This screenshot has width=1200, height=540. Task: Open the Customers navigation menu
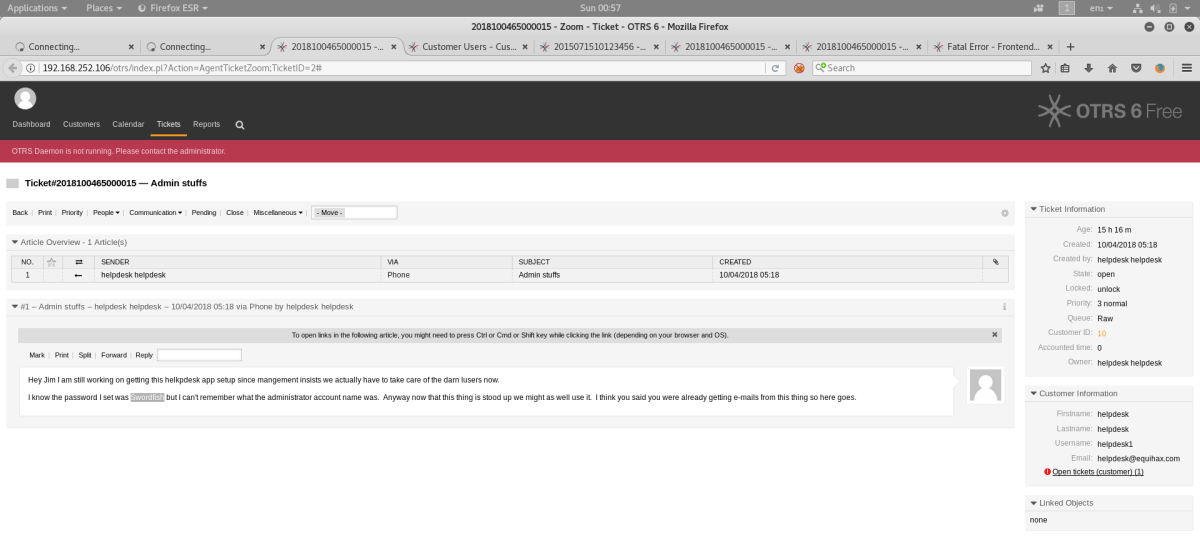(x=81, y=124)
